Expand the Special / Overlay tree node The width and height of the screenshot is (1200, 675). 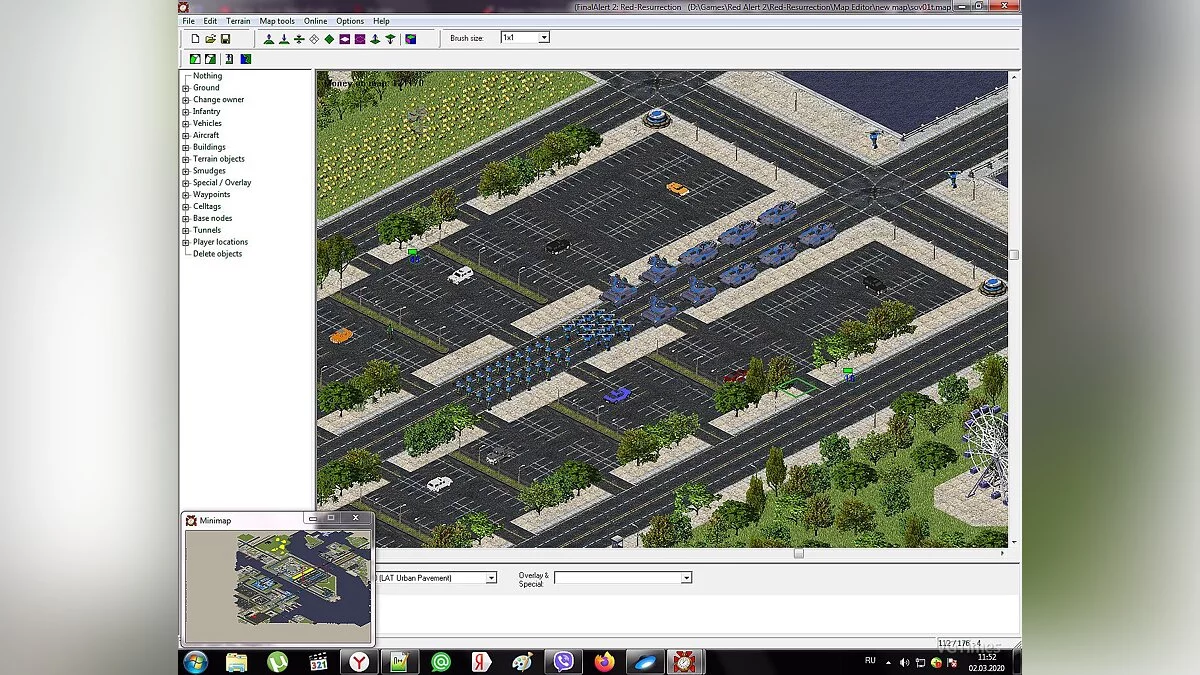pos(186,183)
